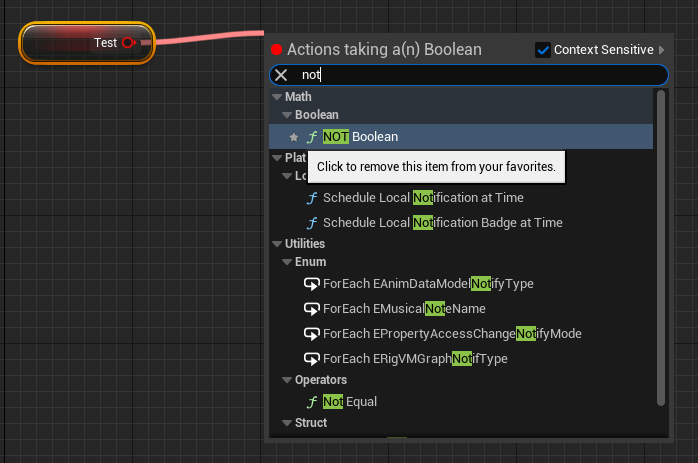Click the favorite star next to NOT Boolean
The height and width of the screenshot is (463, 698).
click(293, 137)
